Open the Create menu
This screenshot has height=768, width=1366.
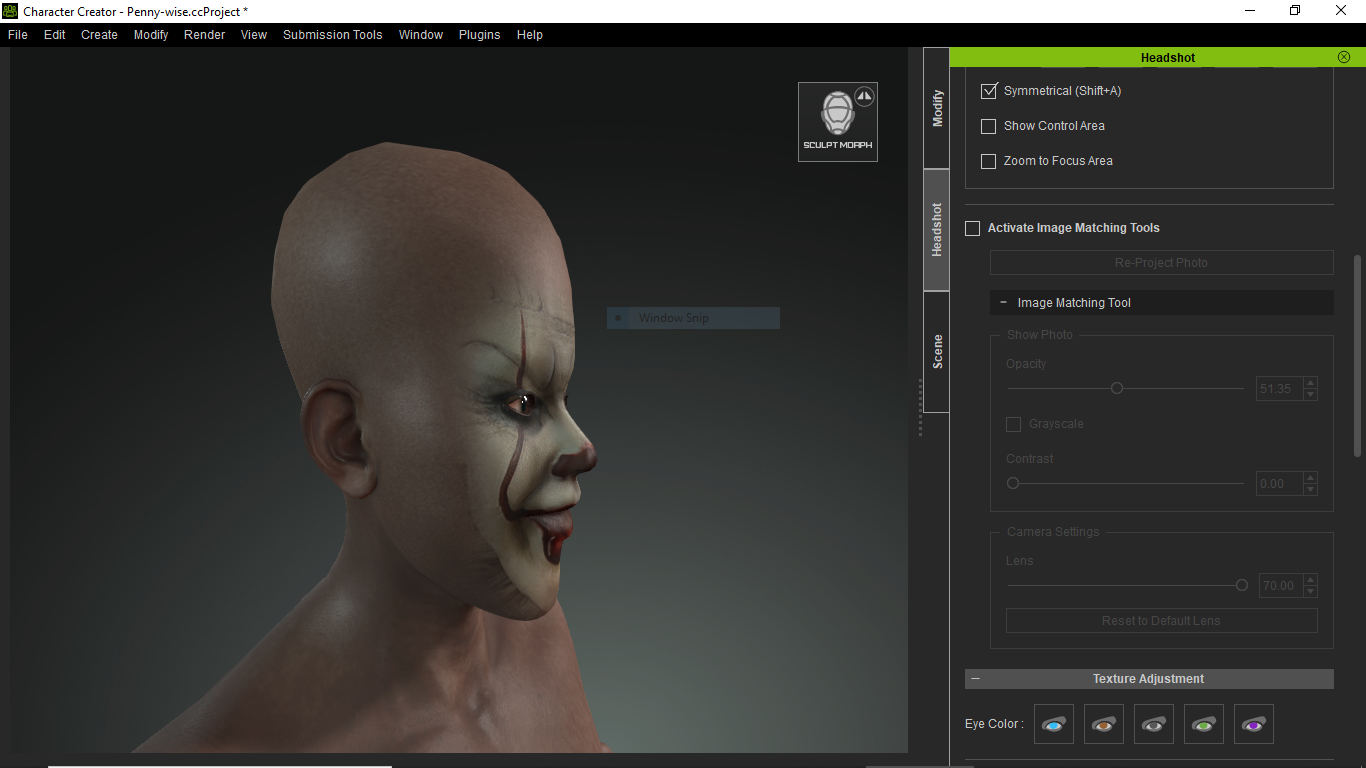point(100,35)
